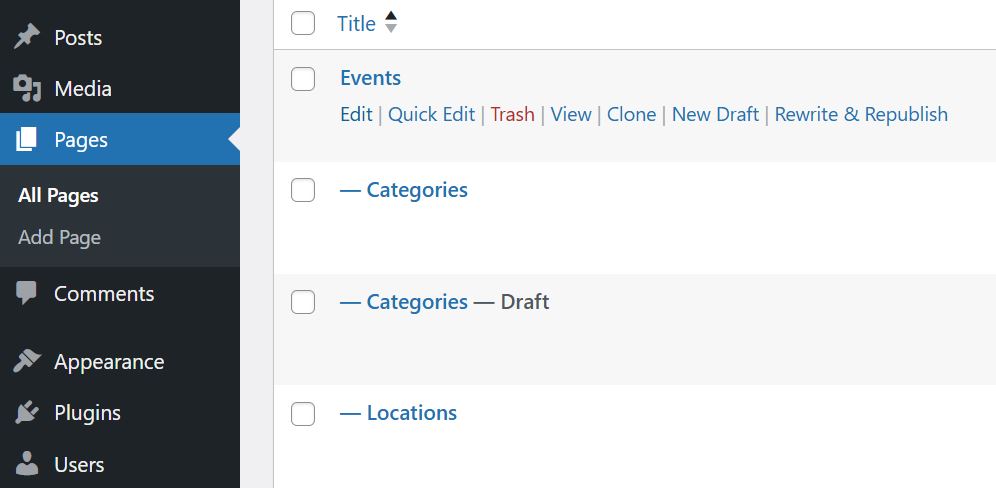Viewport: 996px width, 488px height.
Task: Click Rewrite & Republish for Events
Action: [861, 114]
